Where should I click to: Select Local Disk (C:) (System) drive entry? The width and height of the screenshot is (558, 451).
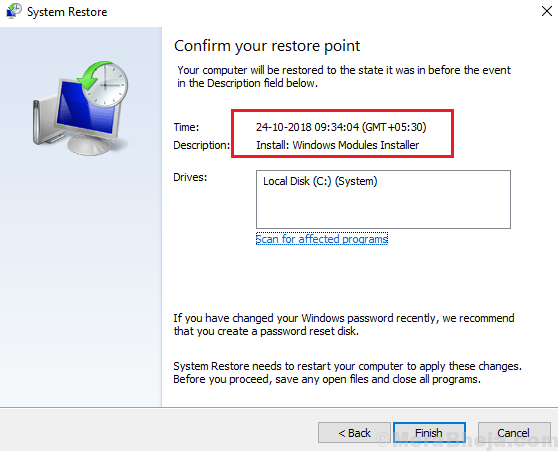pos(320,181)
